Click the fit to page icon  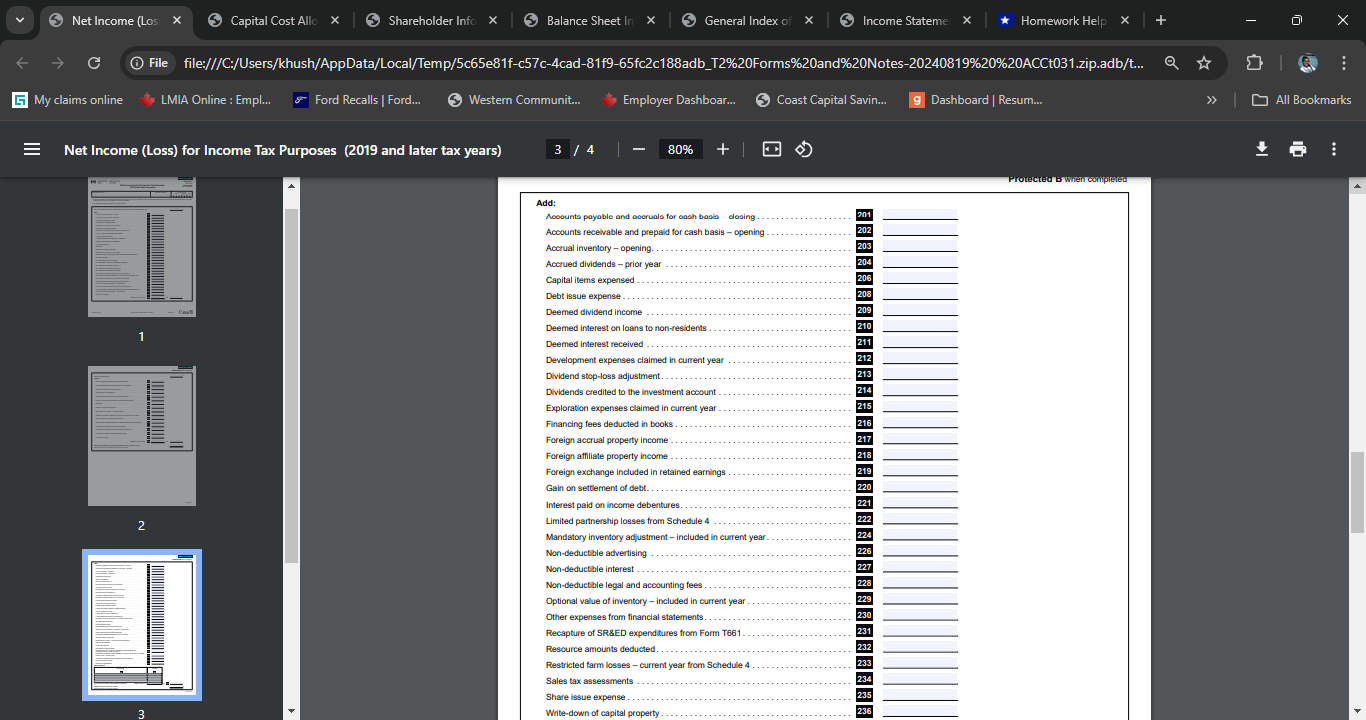[772, 149]
